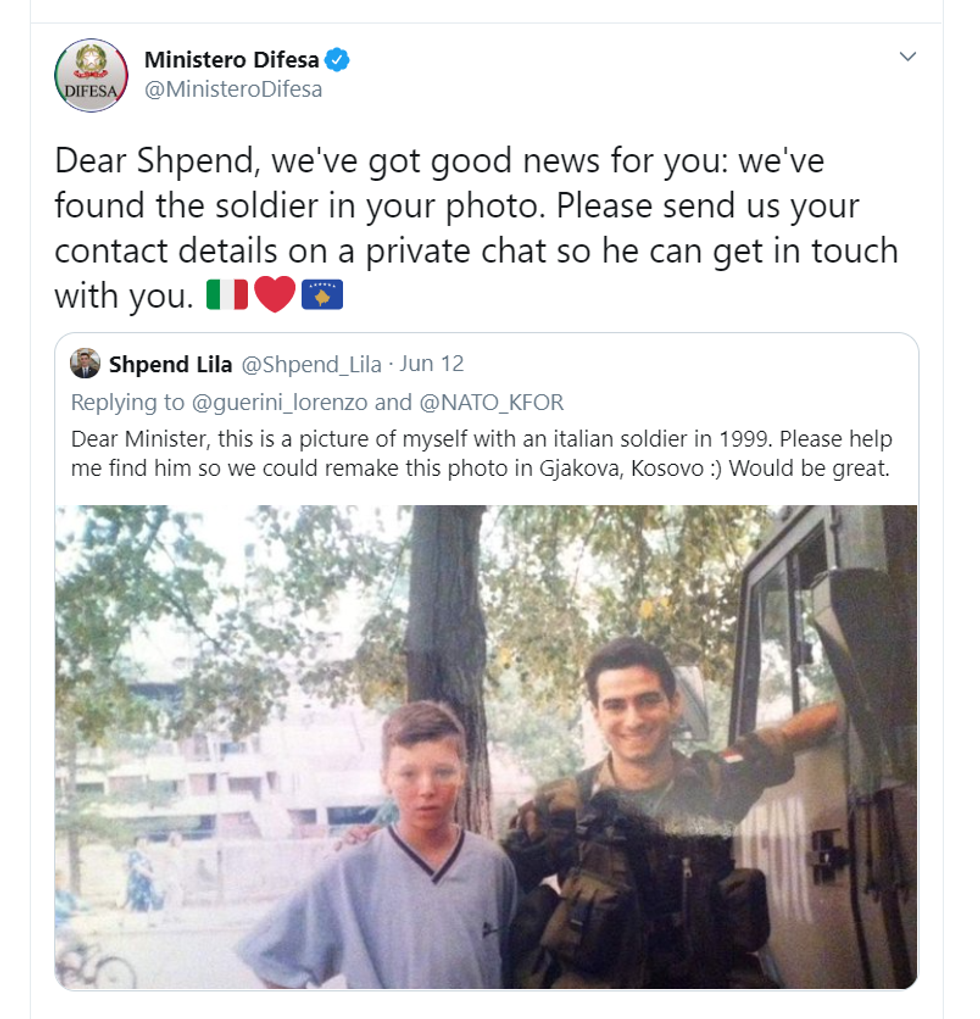980x1019 pixels.
Task: Click the Italian flag emoji
Action: [x=227, y=294]
